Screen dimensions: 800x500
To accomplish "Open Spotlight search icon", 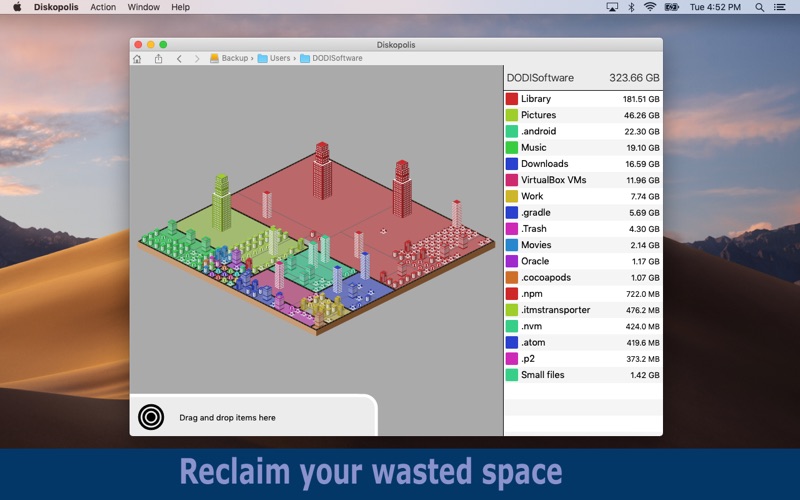I will coord(760,7).
